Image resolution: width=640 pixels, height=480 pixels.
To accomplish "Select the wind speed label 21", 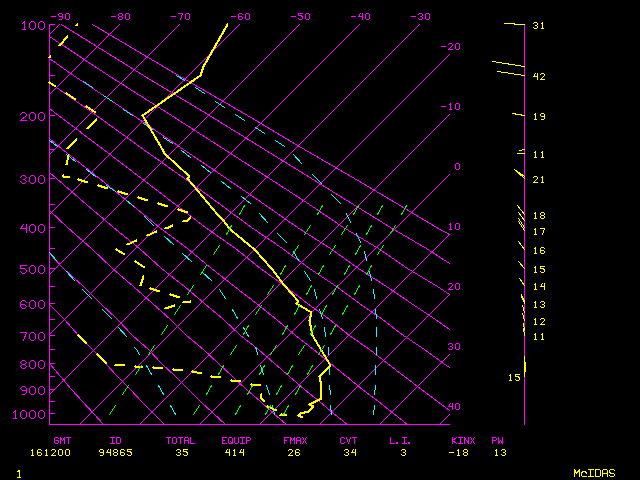I will pyautogui.click(x=538, y=180).
